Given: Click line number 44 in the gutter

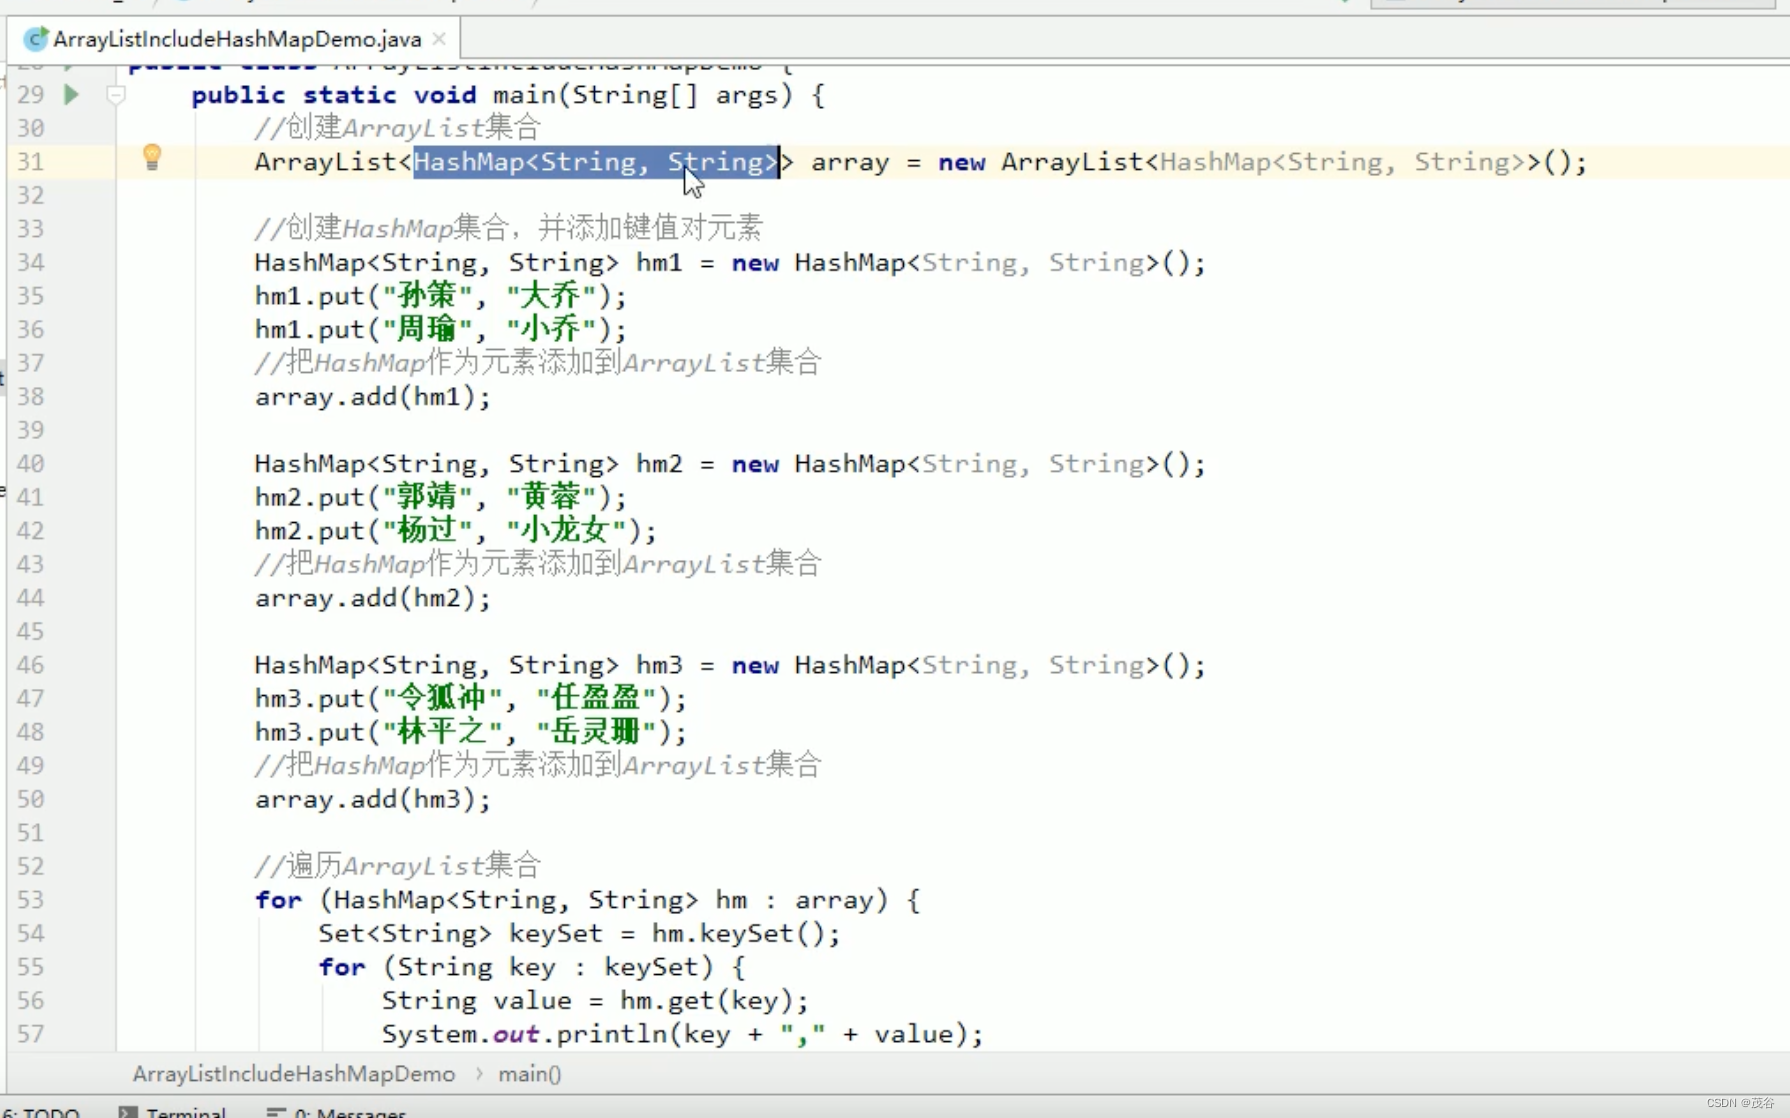Looking at the screenshot, I should tap(30, 598).
